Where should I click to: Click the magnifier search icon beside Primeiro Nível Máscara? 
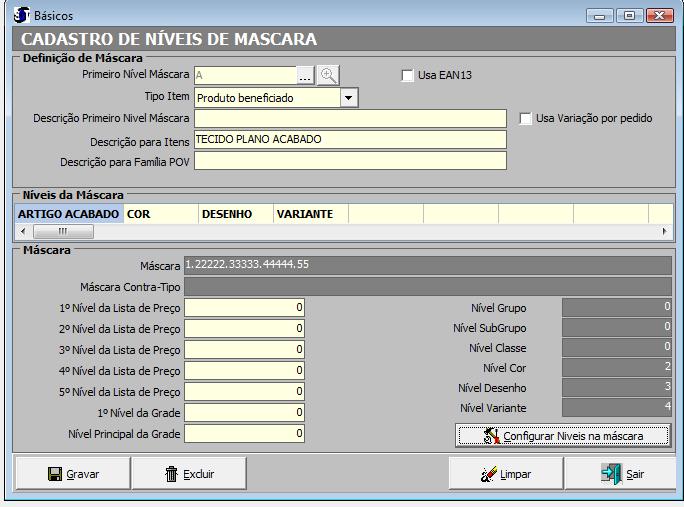click(328, 75)
